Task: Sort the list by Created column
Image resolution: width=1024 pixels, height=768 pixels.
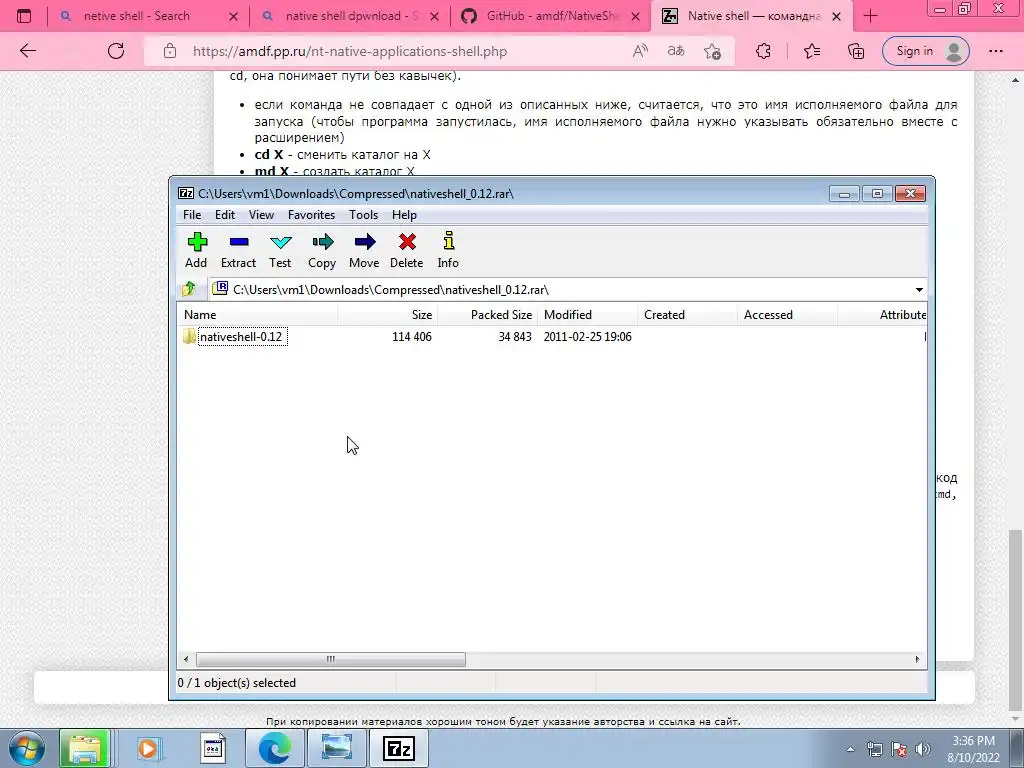Action: 688,315
